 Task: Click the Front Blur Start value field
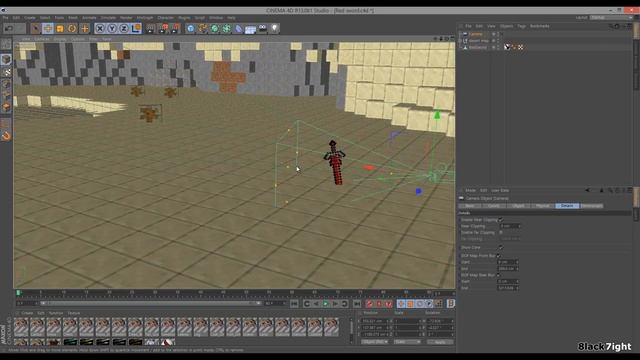(508, 262)
